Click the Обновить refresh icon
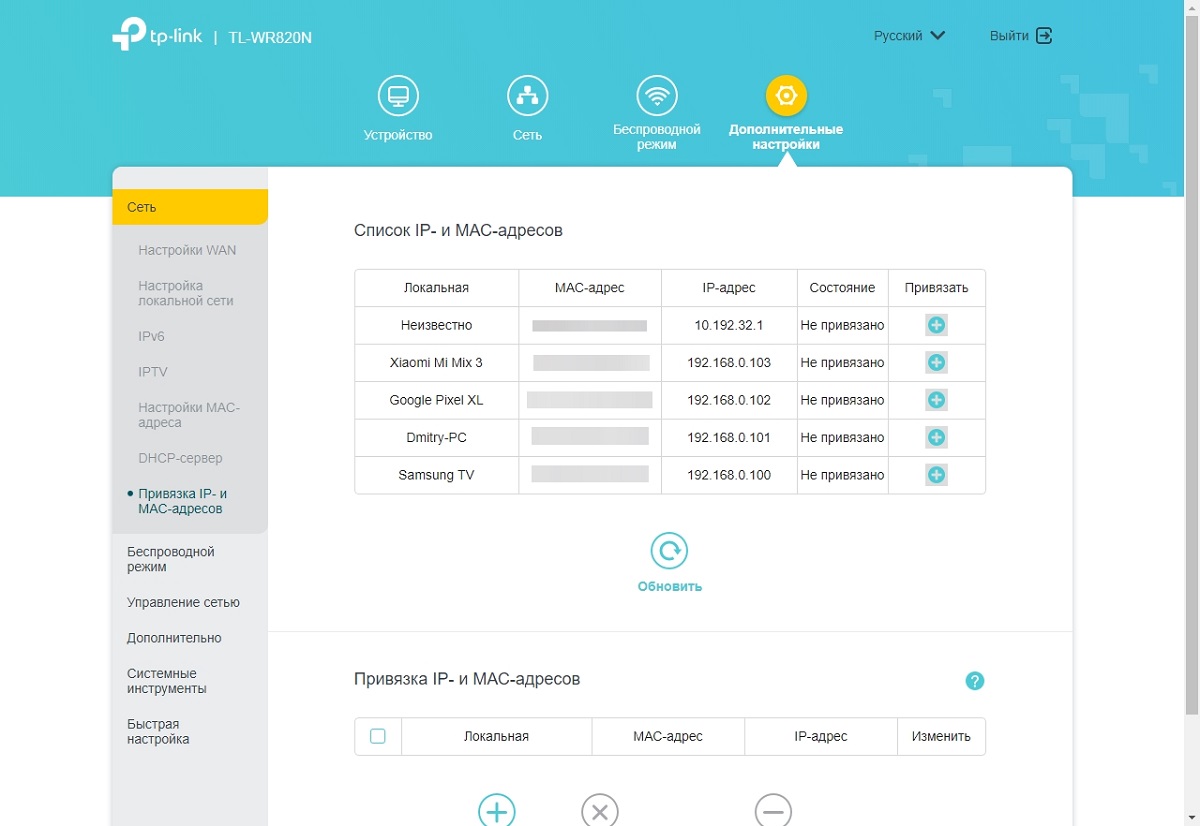Image resolution: width=1200 pixels, height=826 pixels. pyautogui.click(x=669, y=550)
